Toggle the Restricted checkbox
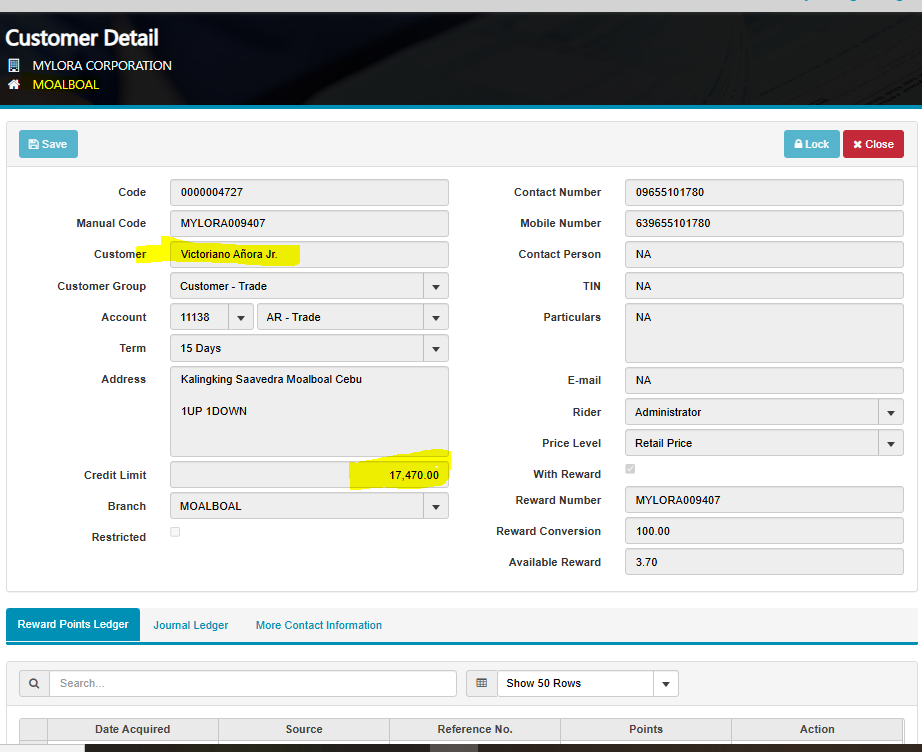 175,532
